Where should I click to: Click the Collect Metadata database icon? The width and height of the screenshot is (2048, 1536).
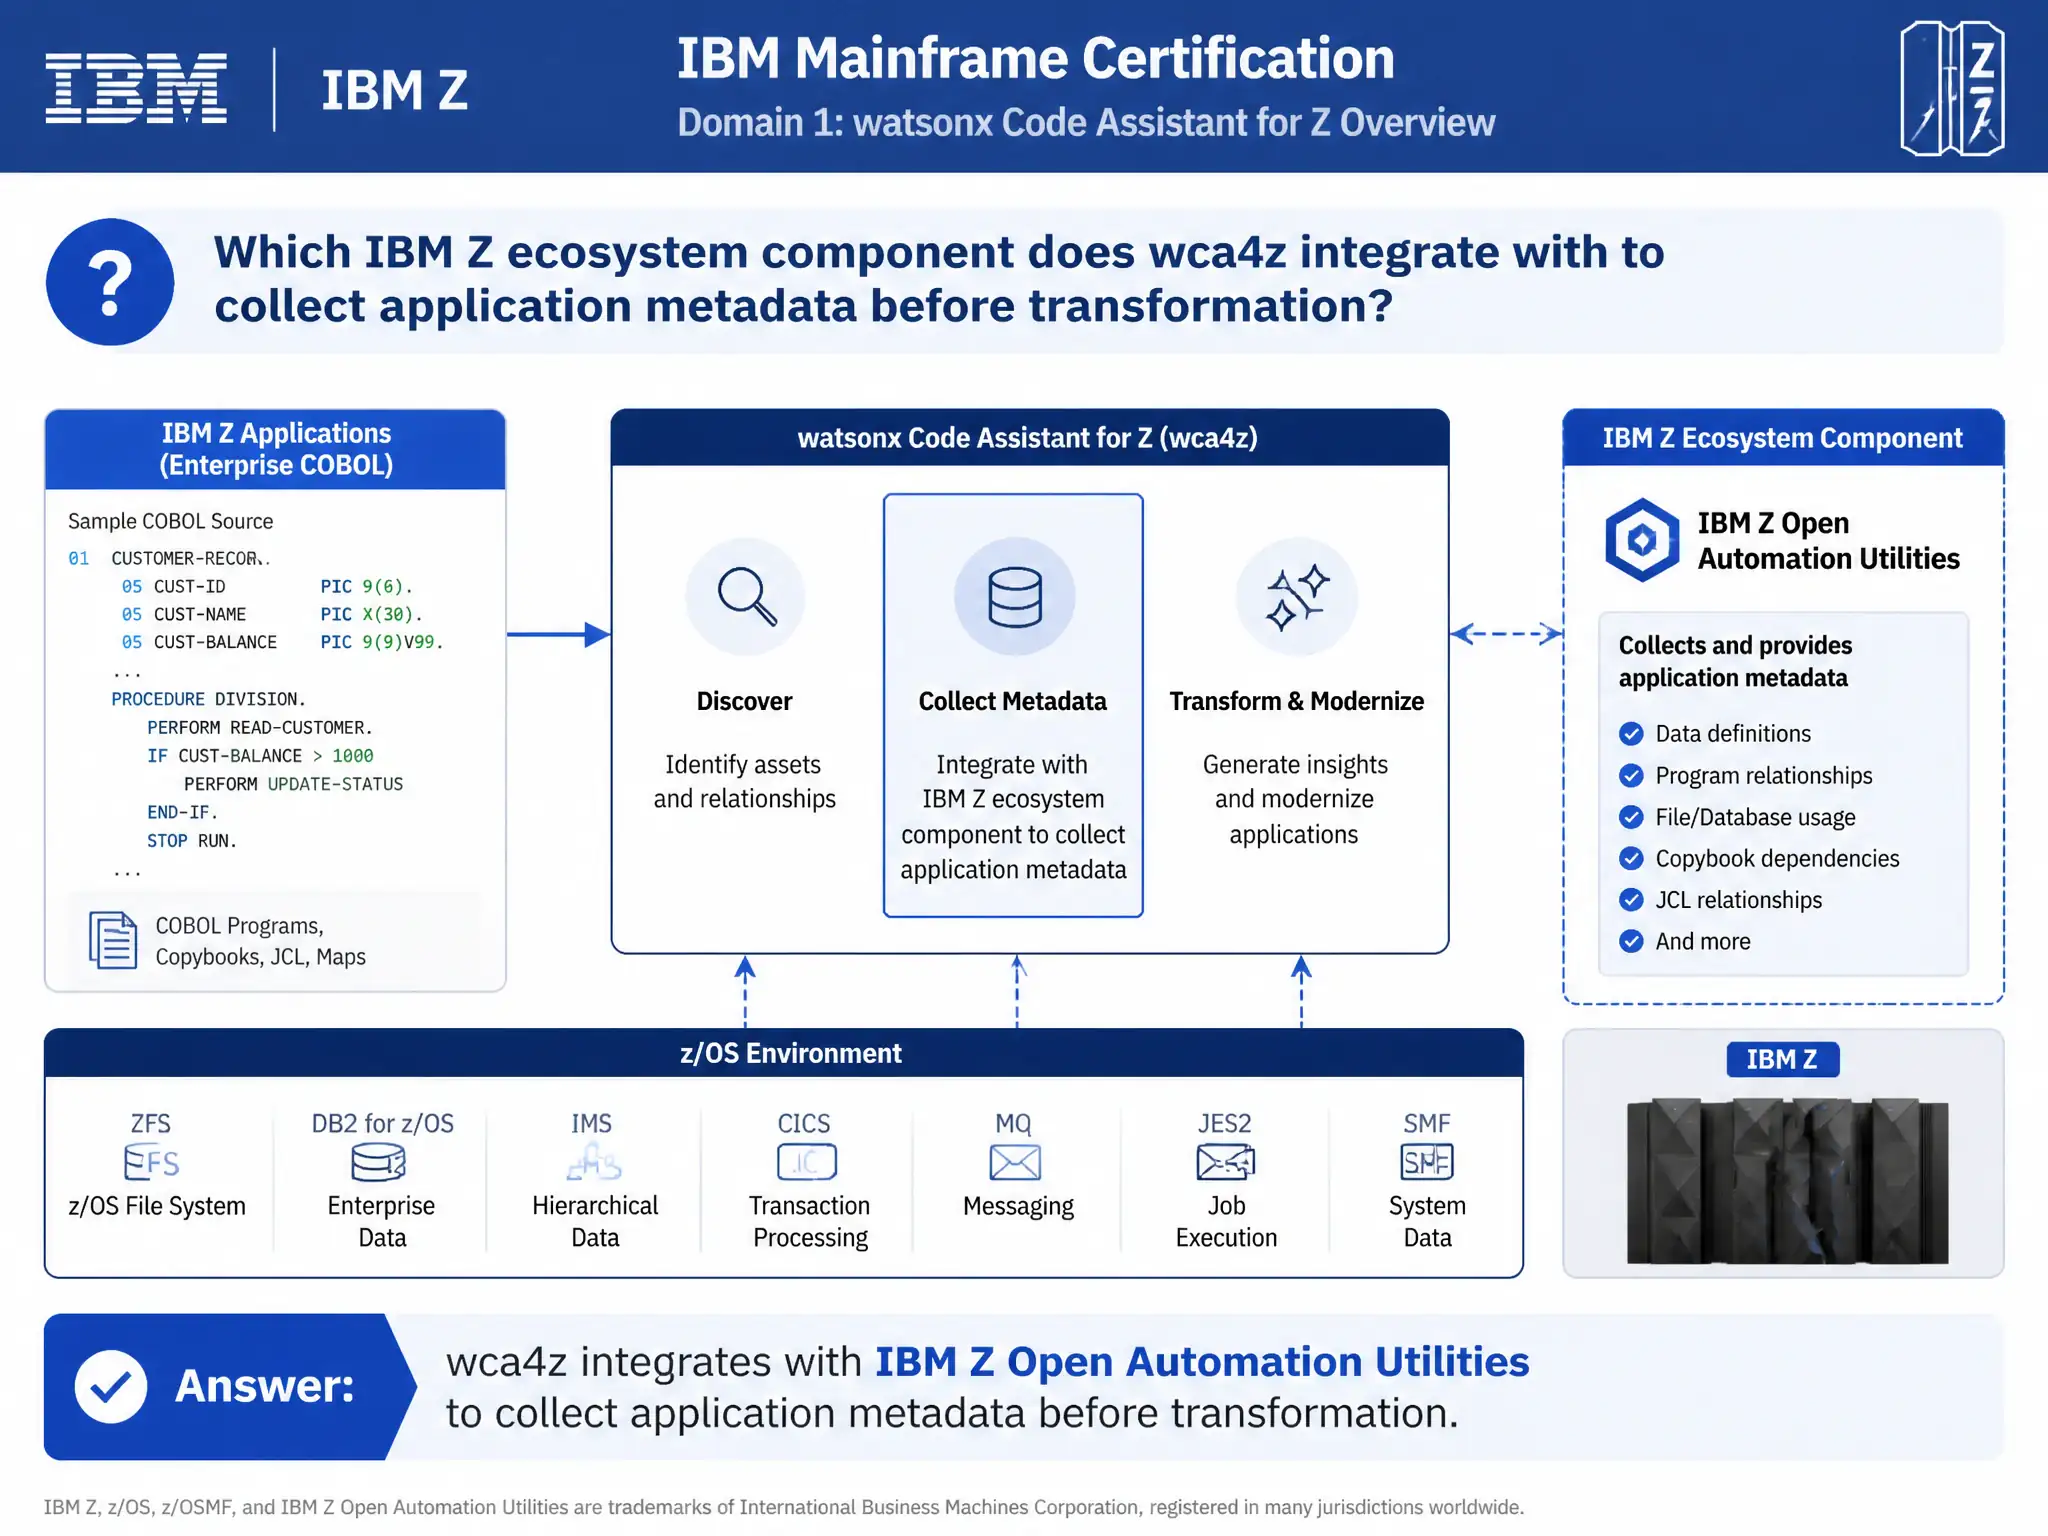(x=1014, y=597)
